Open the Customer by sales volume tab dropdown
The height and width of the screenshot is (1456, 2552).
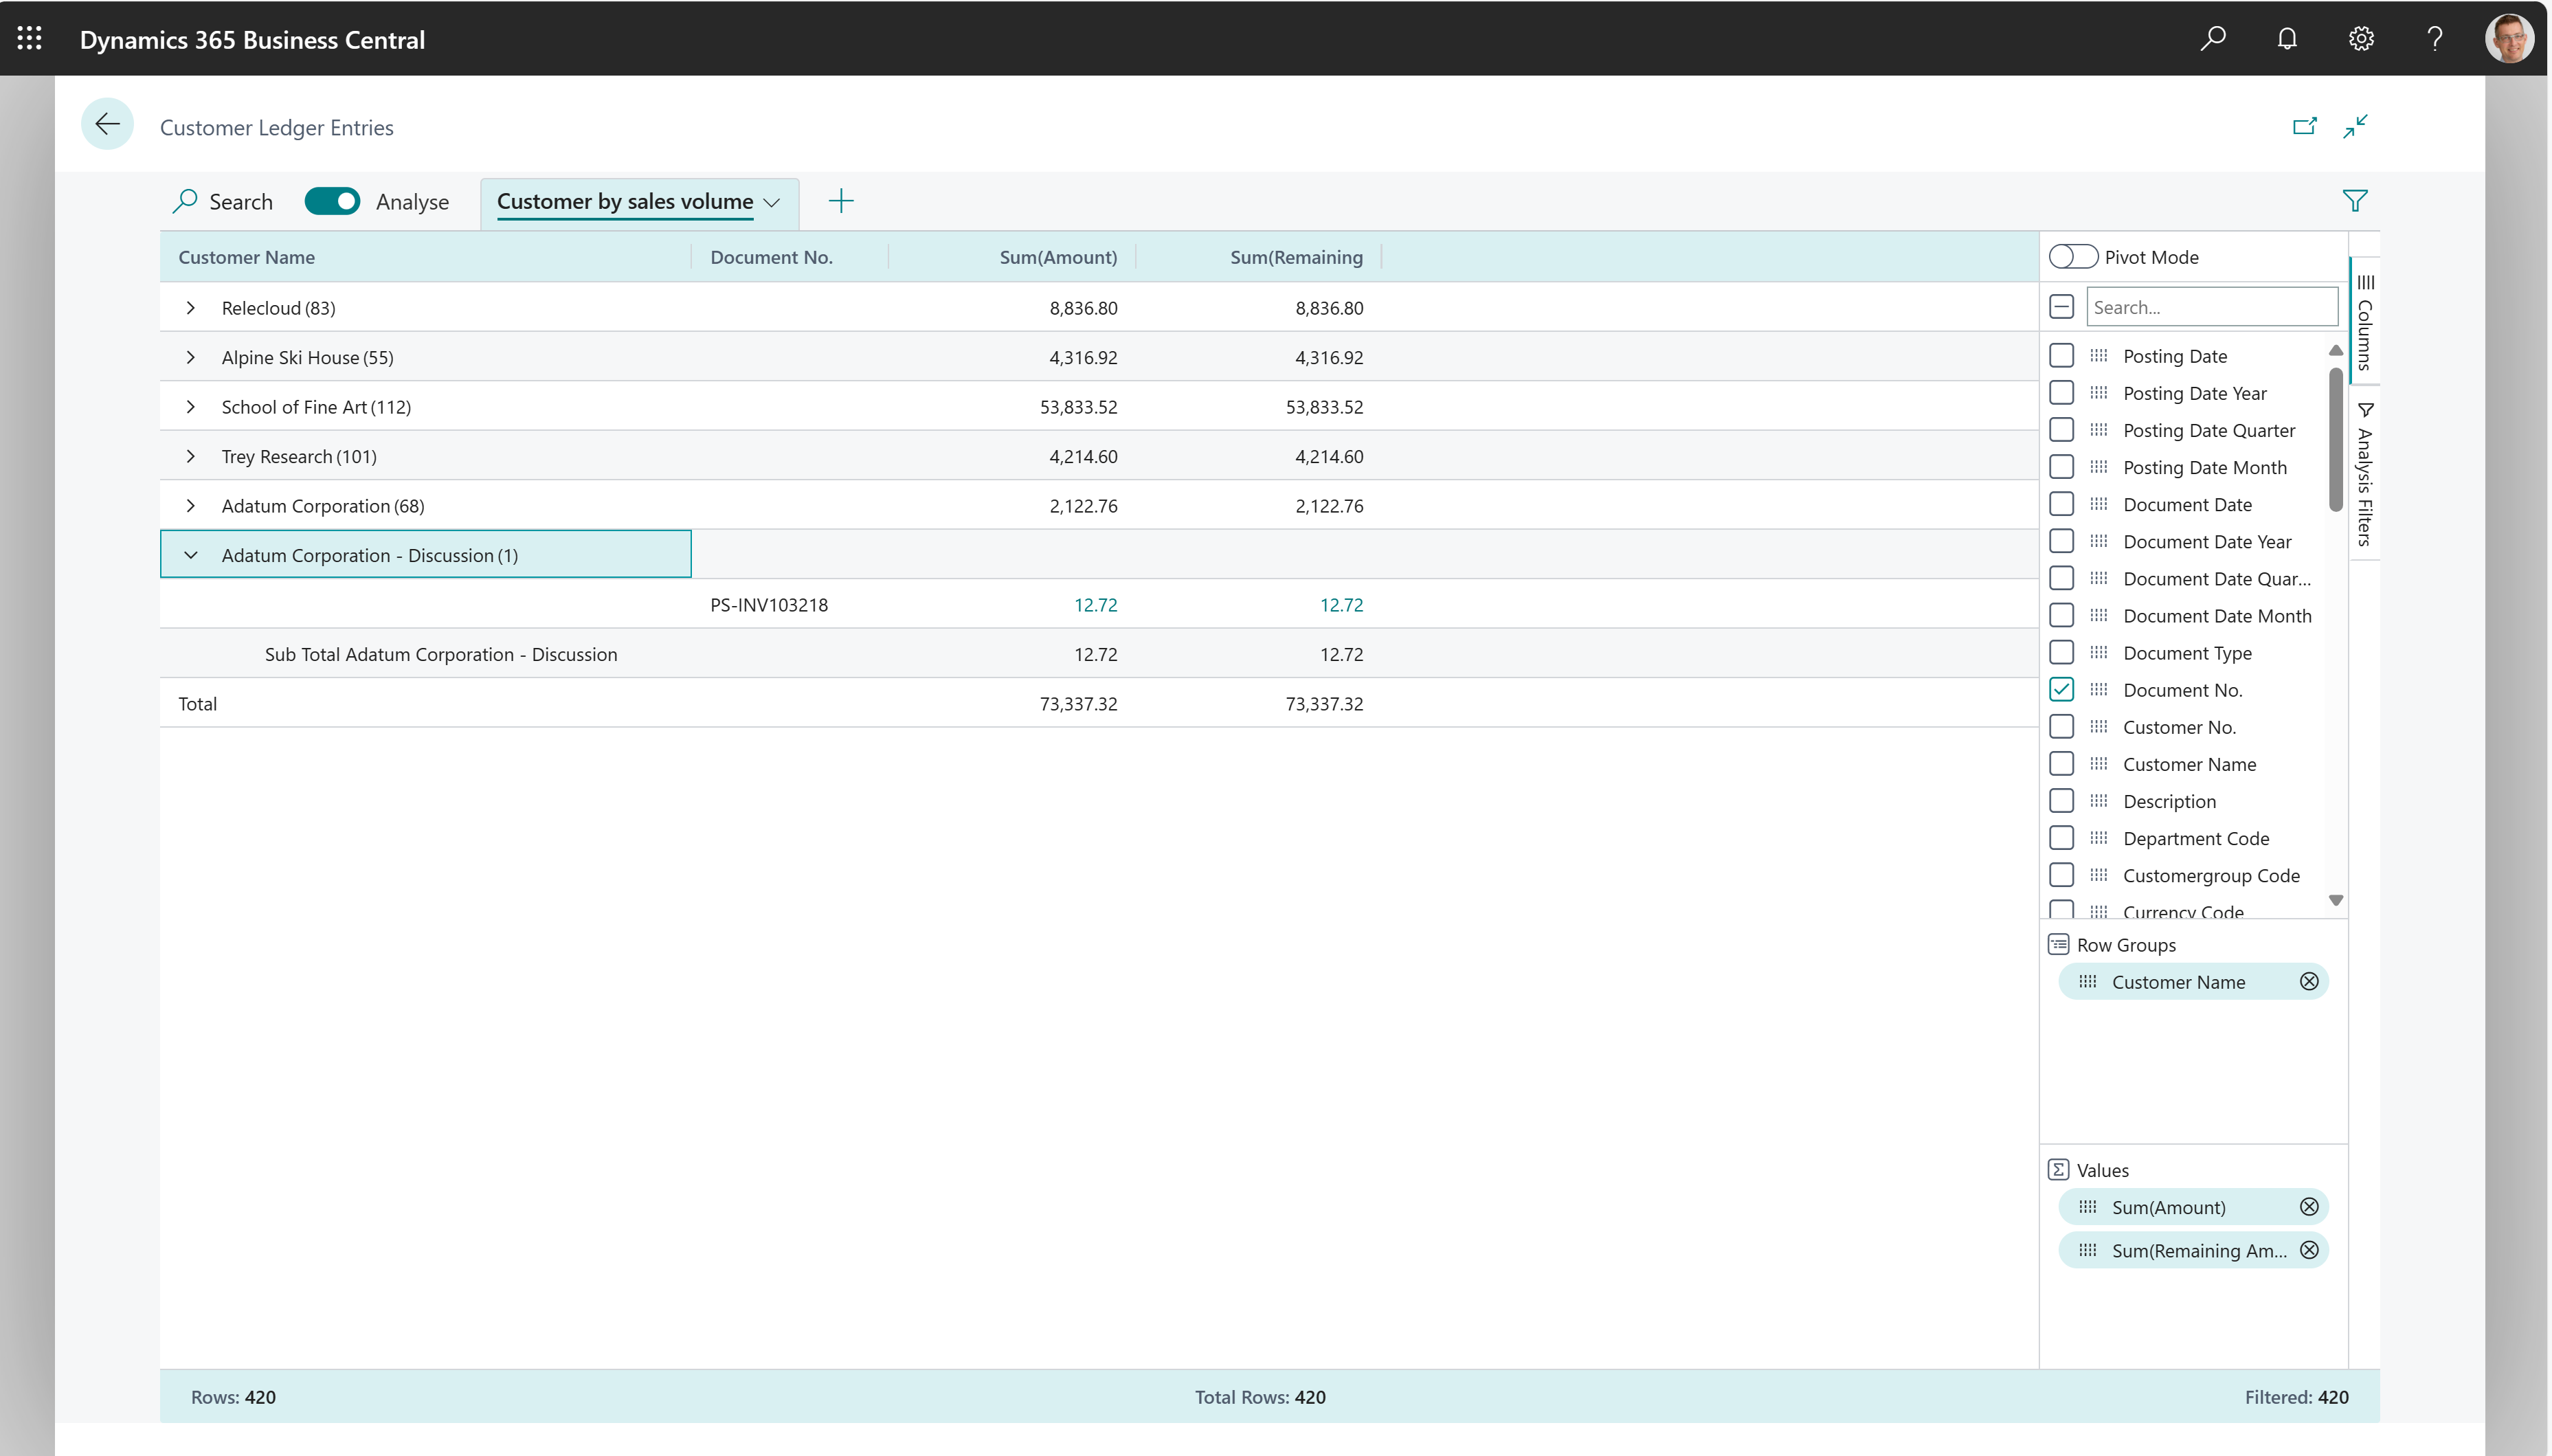pyautogui.click(x=771, y=202)
